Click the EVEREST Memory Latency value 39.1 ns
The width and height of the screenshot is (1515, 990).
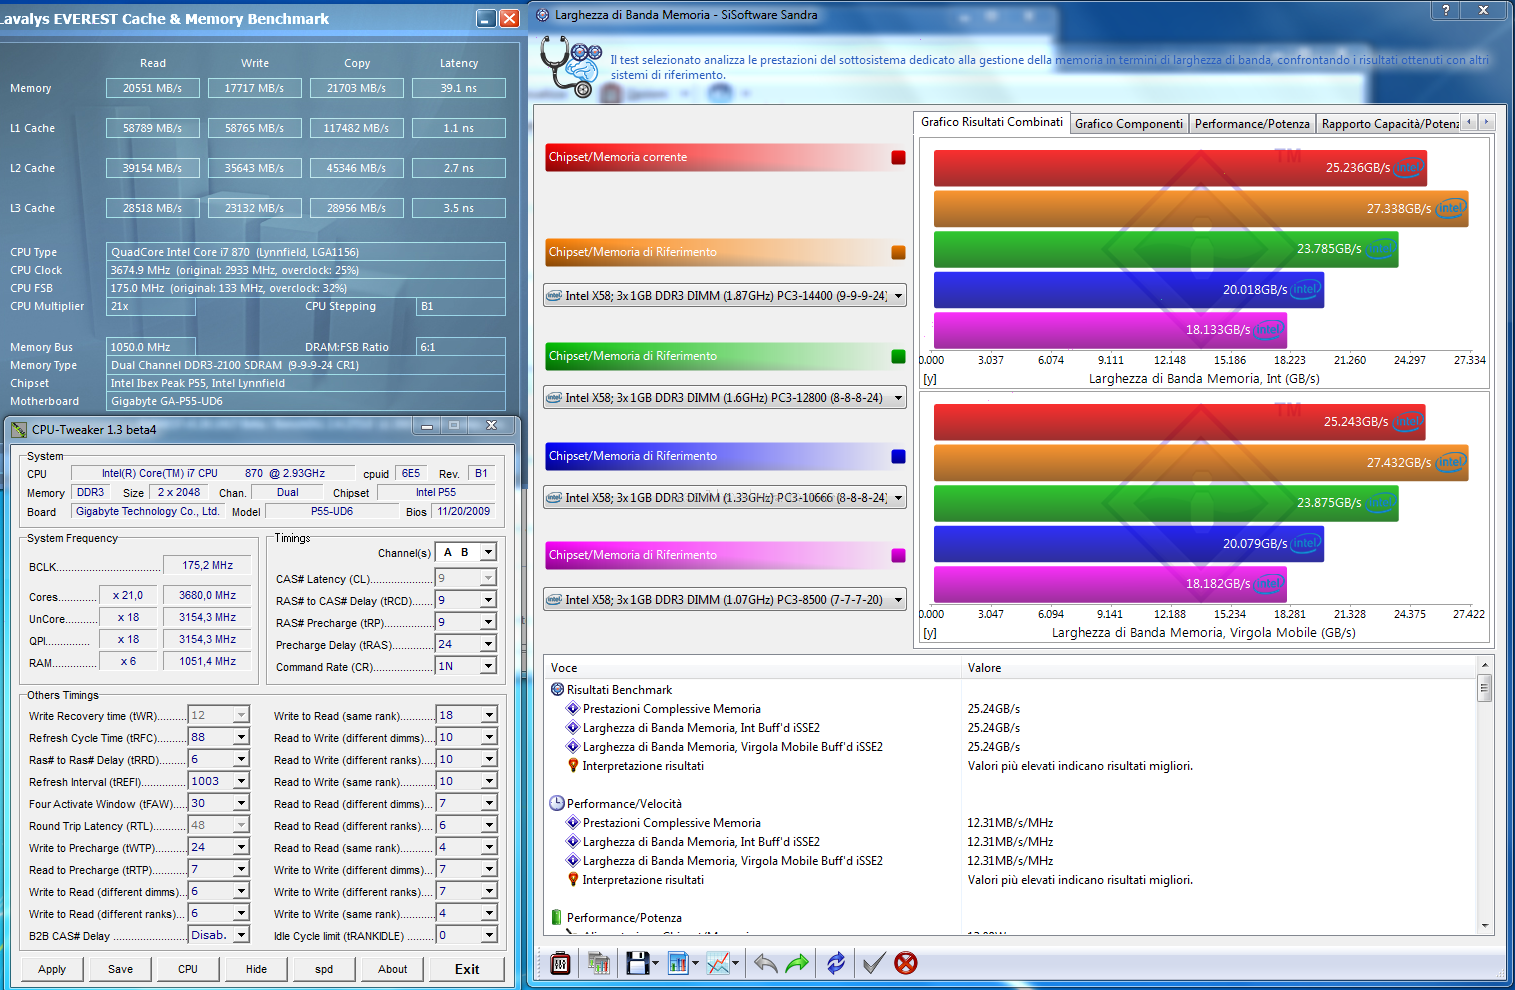click(459, 88)
